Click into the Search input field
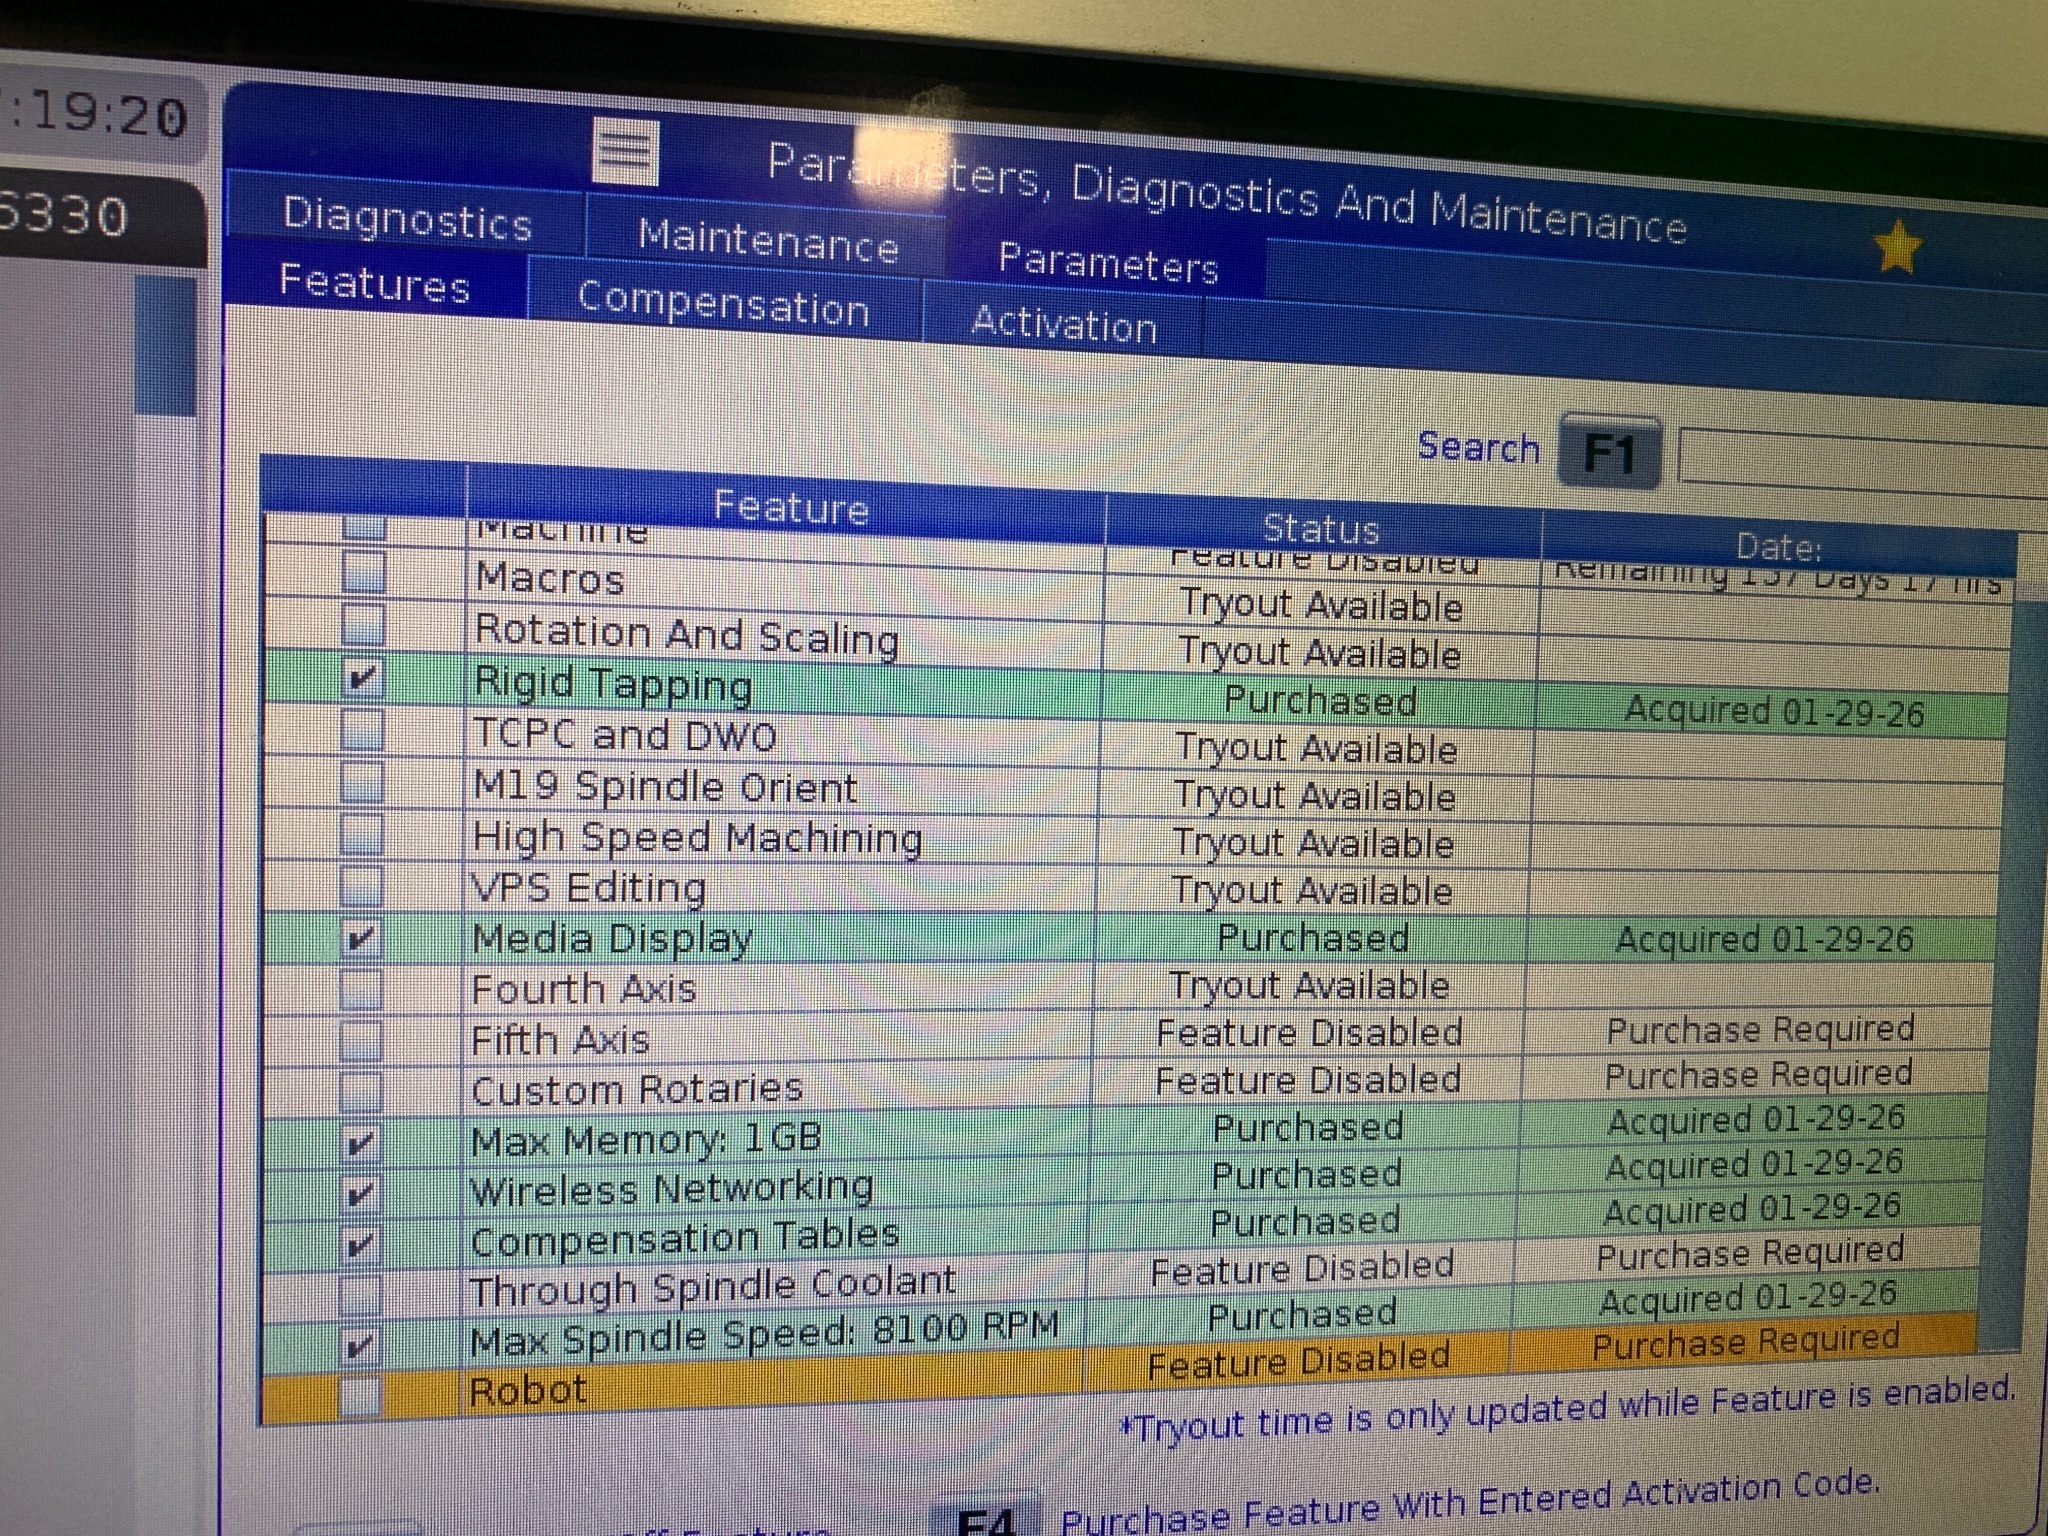Screen dimensions: 2048x1536 pyautogui.click(x=1860, y=462)
